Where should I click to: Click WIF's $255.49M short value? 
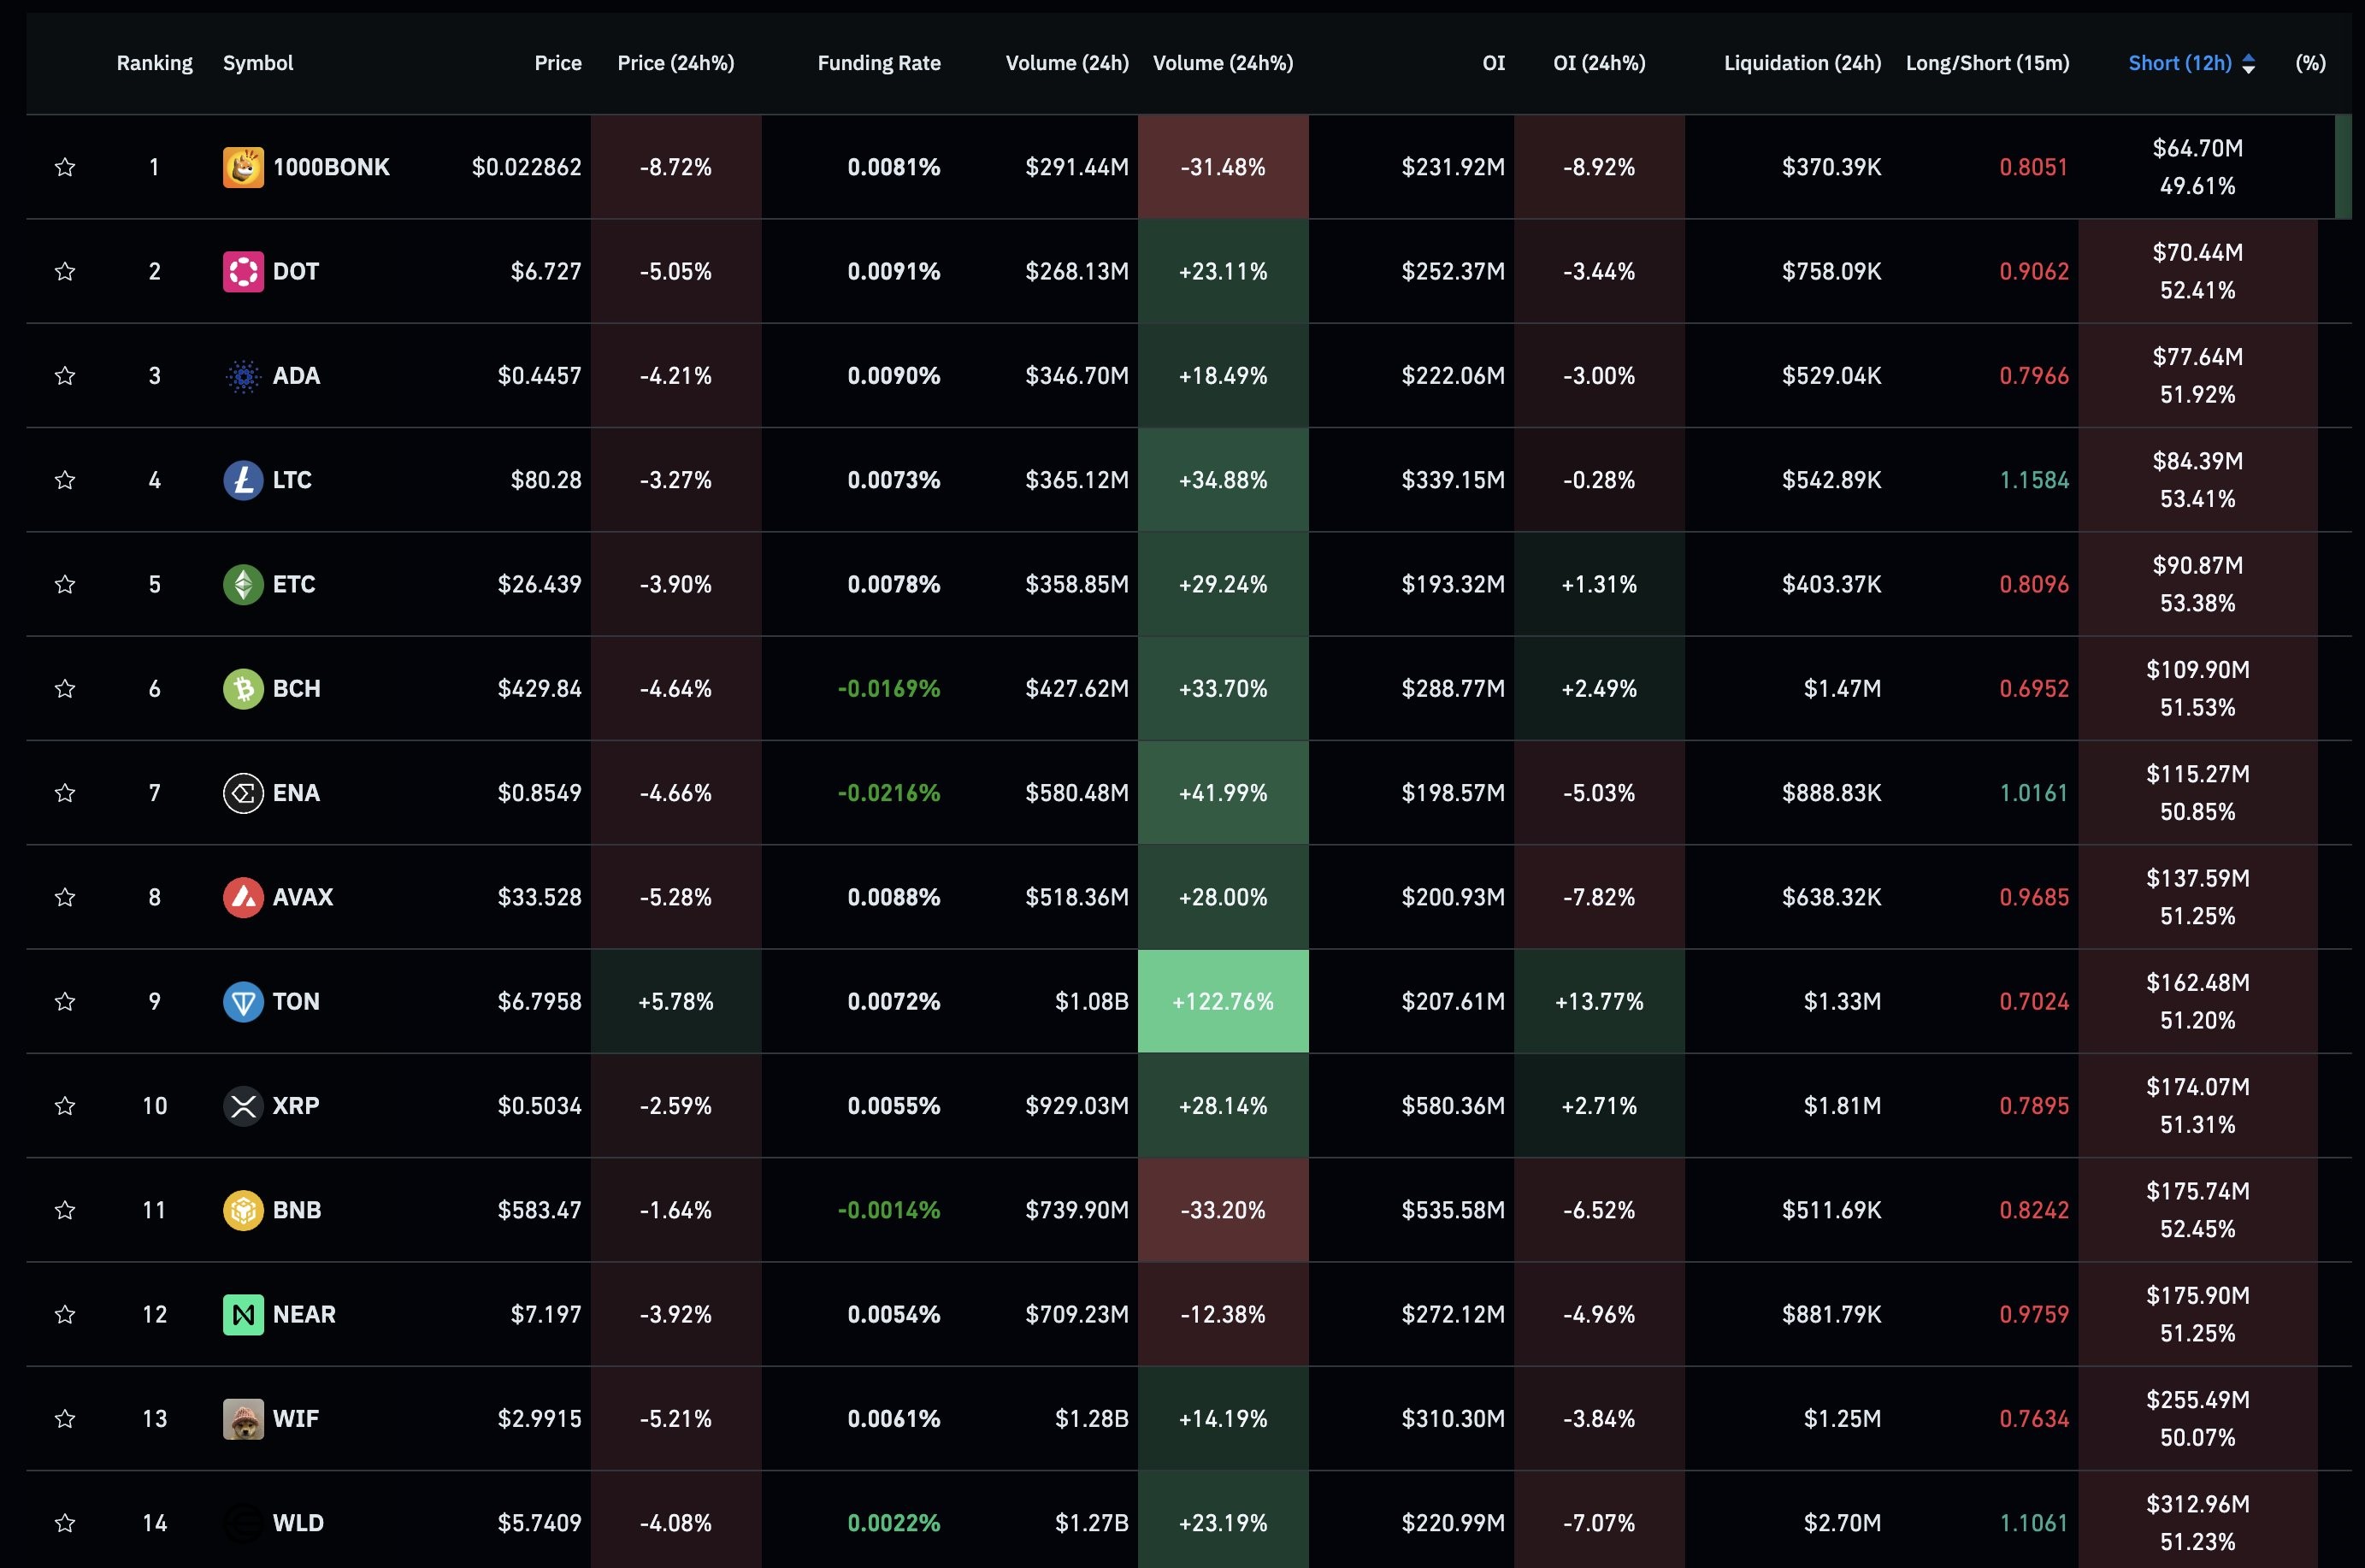[x=2198, y=1400]
